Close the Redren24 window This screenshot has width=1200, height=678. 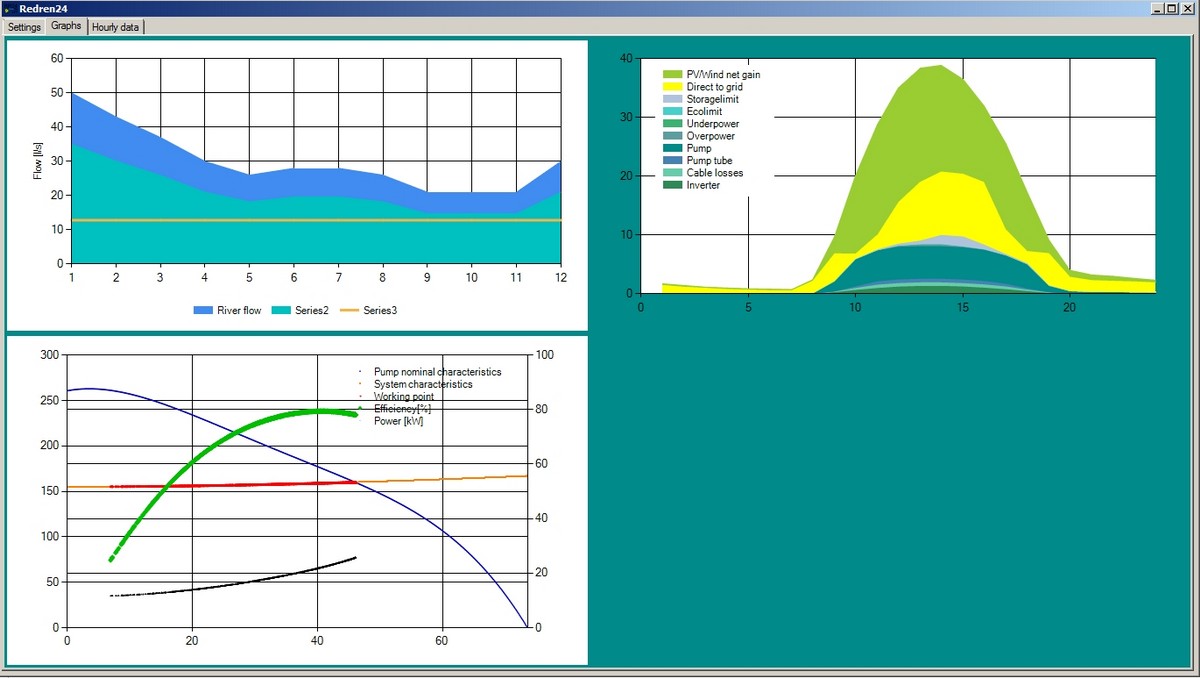tap(1187, 8)
